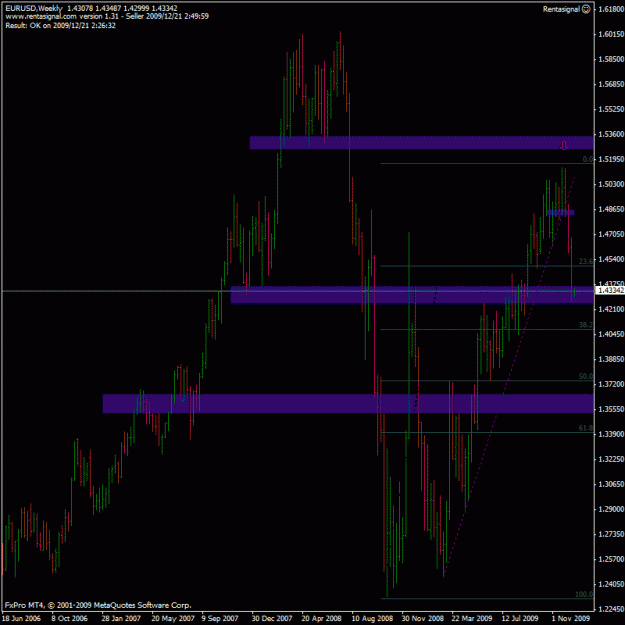Click the 1.47050 price scale label
625x625 pixels.
(x=611, y=234)
